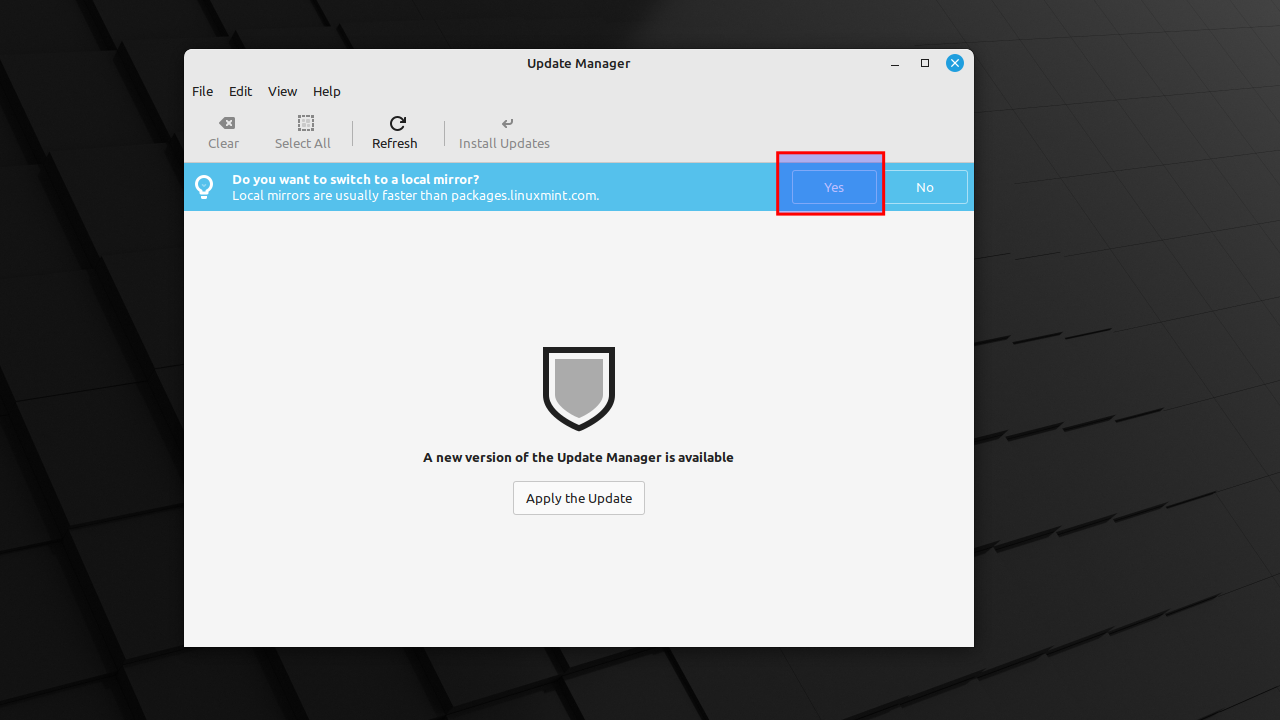Viewport: 1280px width, 720px height.
Task: Minimize the Update Manager window
Action: coord(895,63)
